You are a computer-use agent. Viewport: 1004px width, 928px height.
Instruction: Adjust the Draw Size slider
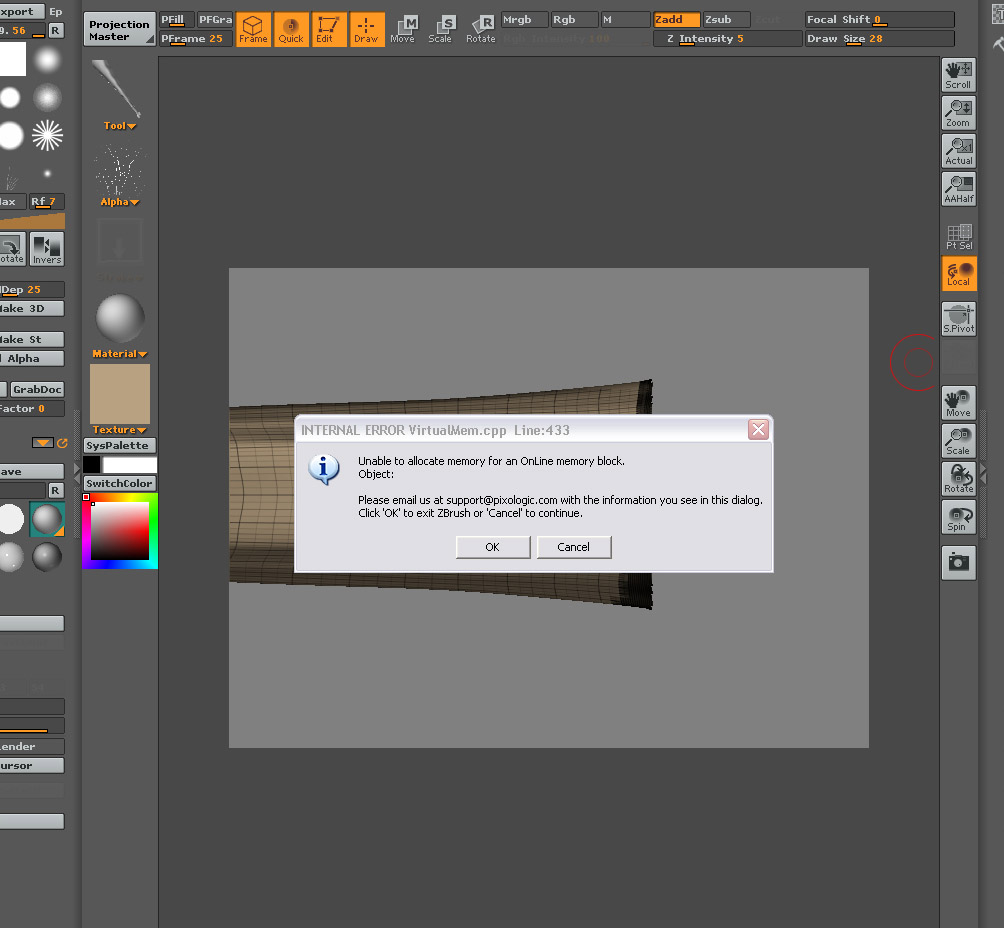(879, 39)
